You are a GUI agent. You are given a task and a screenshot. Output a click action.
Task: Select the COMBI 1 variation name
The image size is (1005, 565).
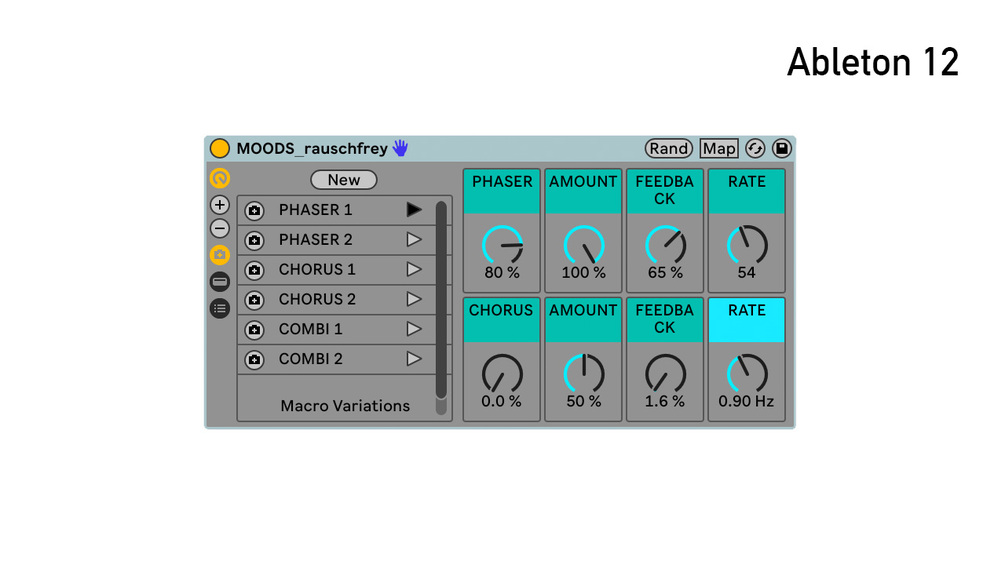coord(310,329)
